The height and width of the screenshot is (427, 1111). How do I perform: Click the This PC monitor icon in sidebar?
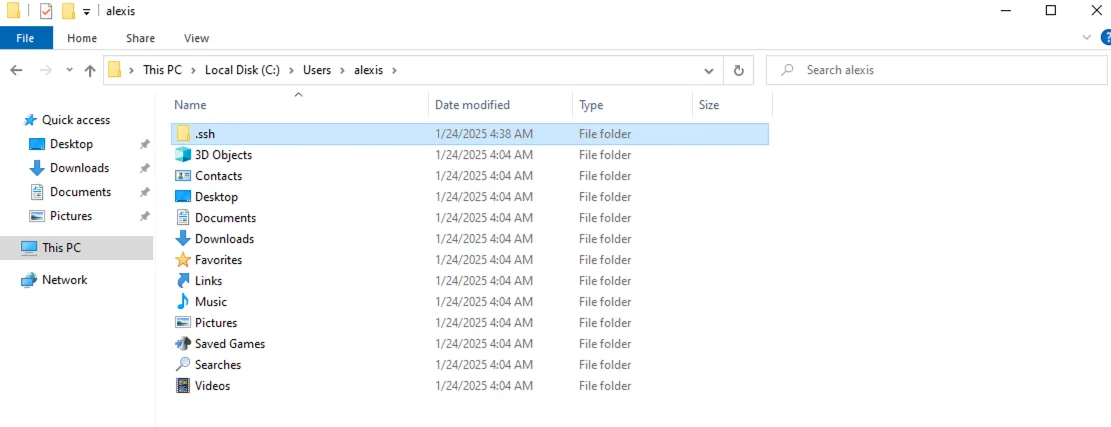coord(29,248)
